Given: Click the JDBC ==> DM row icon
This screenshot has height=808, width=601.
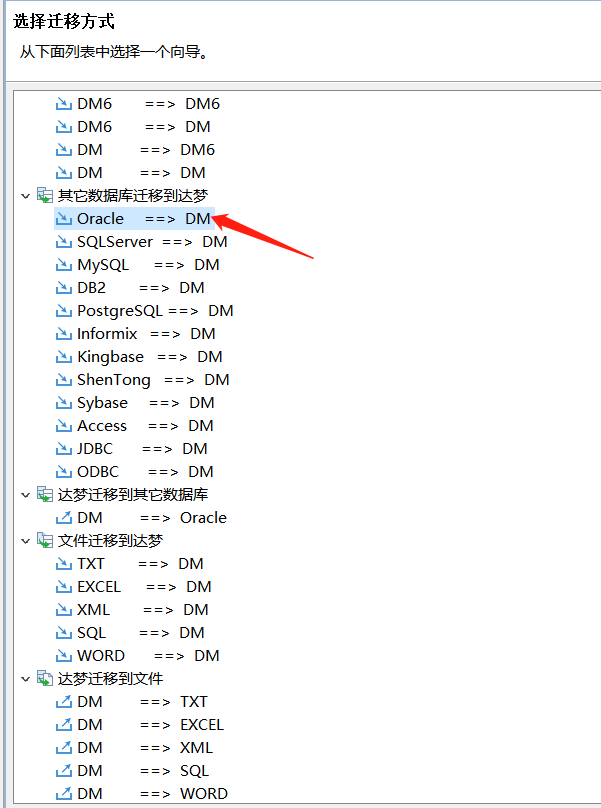Looking at the screenshot, I should point(63,449).
